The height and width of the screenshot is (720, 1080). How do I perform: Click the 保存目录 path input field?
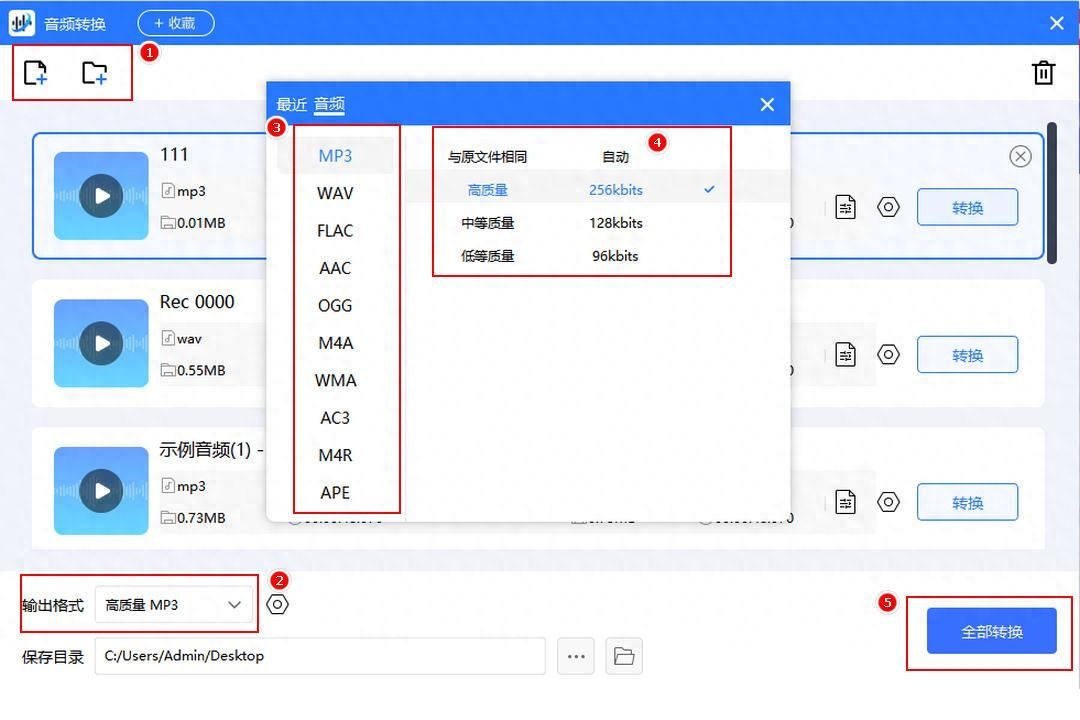(x=320, y=656)
